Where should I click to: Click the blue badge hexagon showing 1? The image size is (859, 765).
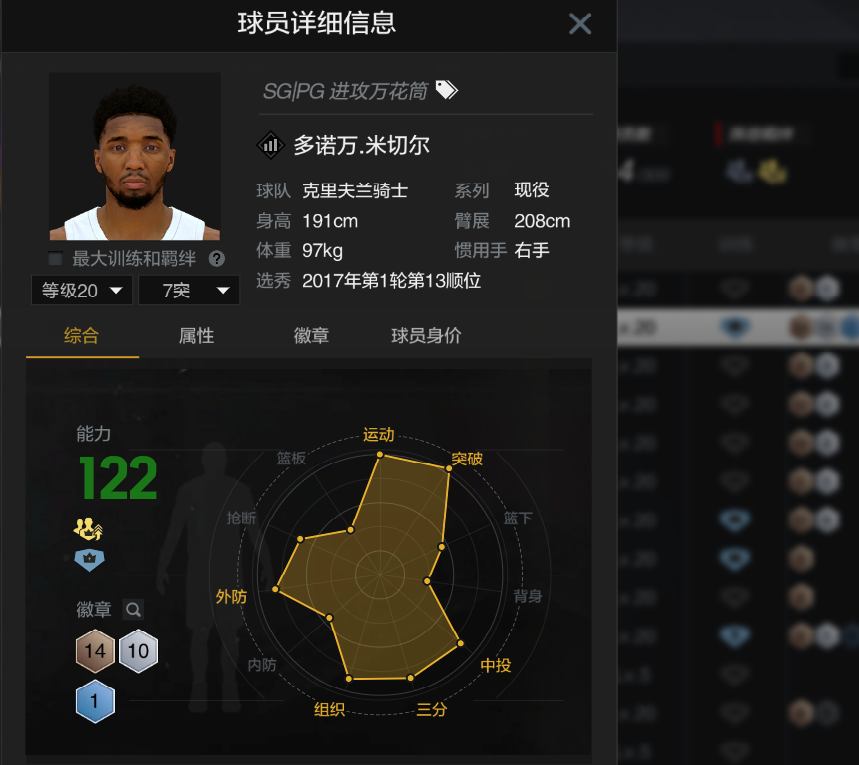95,701
